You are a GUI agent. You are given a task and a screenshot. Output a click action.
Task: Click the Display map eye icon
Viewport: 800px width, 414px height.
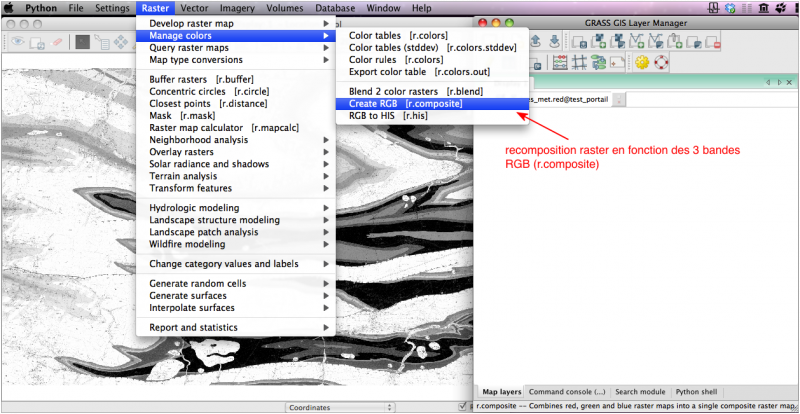[x=17, y=42]
